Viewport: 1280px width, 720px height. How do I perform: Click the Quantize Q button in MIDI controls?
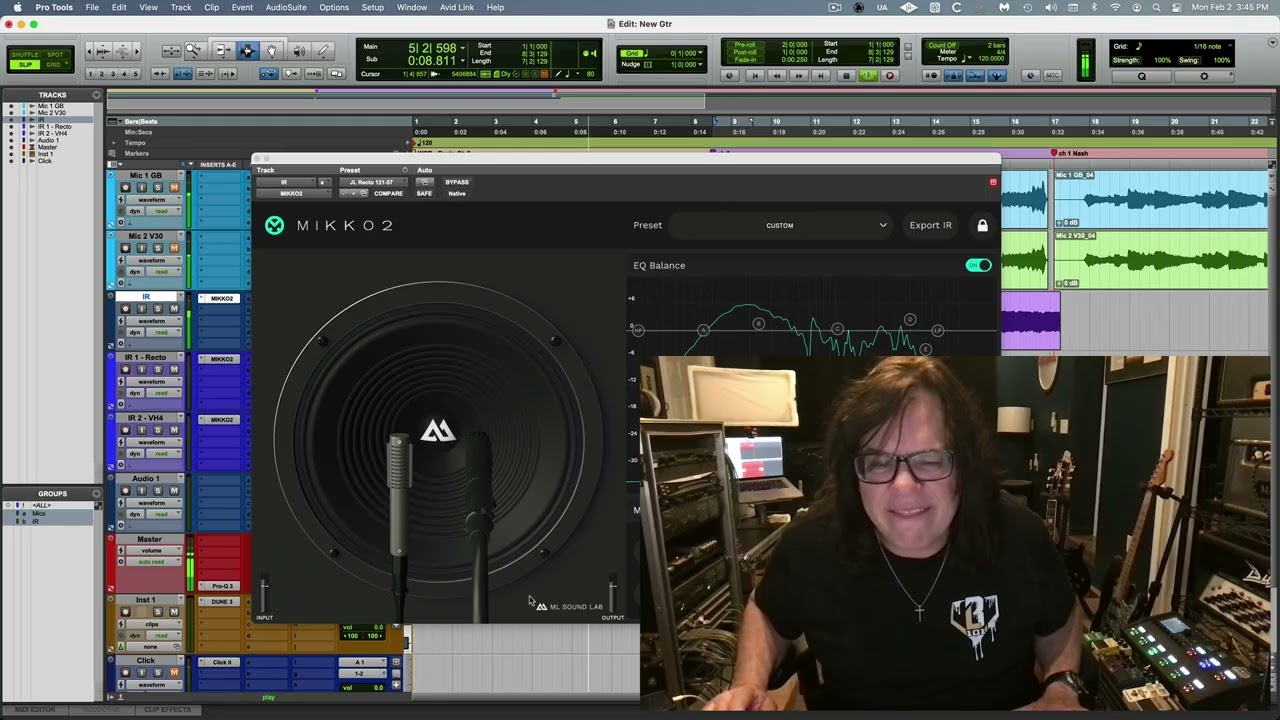1142,76
